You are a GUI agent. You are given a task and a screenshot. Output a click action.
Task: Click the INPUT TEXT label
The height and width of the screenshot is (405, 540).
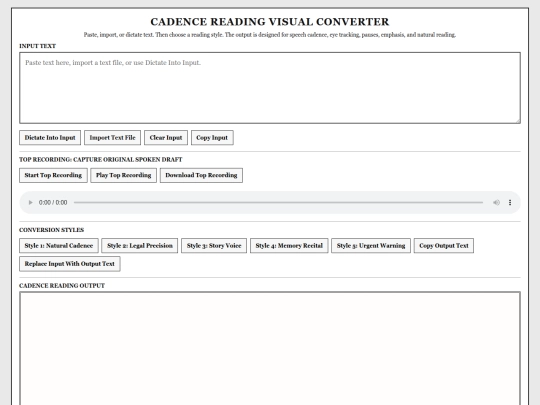[x=38, y=46]
